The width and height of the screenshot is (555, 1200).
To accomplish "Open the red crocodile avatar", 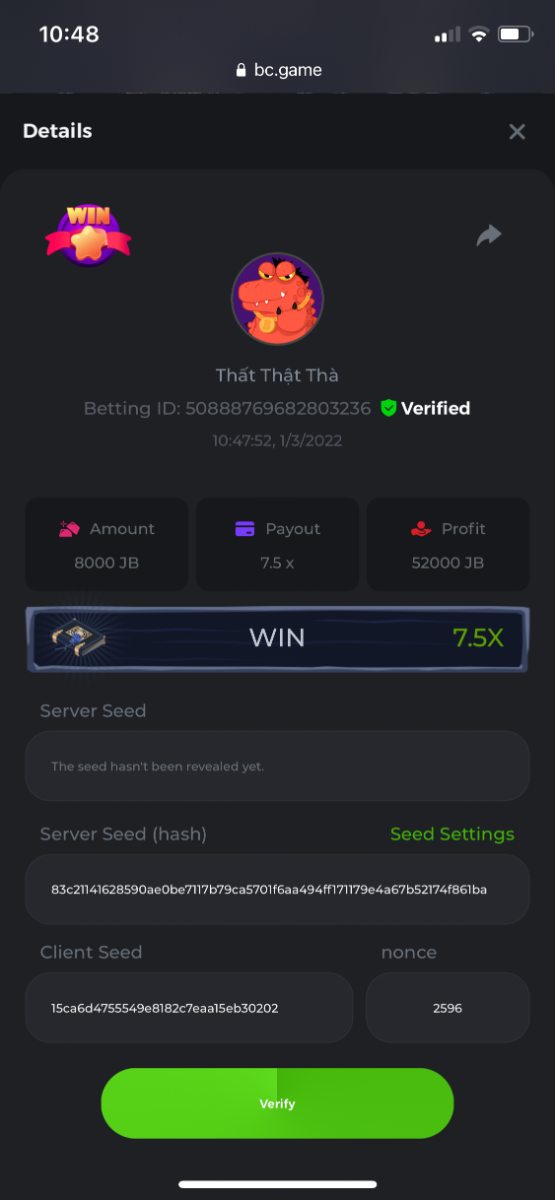I will coord(277,298).
